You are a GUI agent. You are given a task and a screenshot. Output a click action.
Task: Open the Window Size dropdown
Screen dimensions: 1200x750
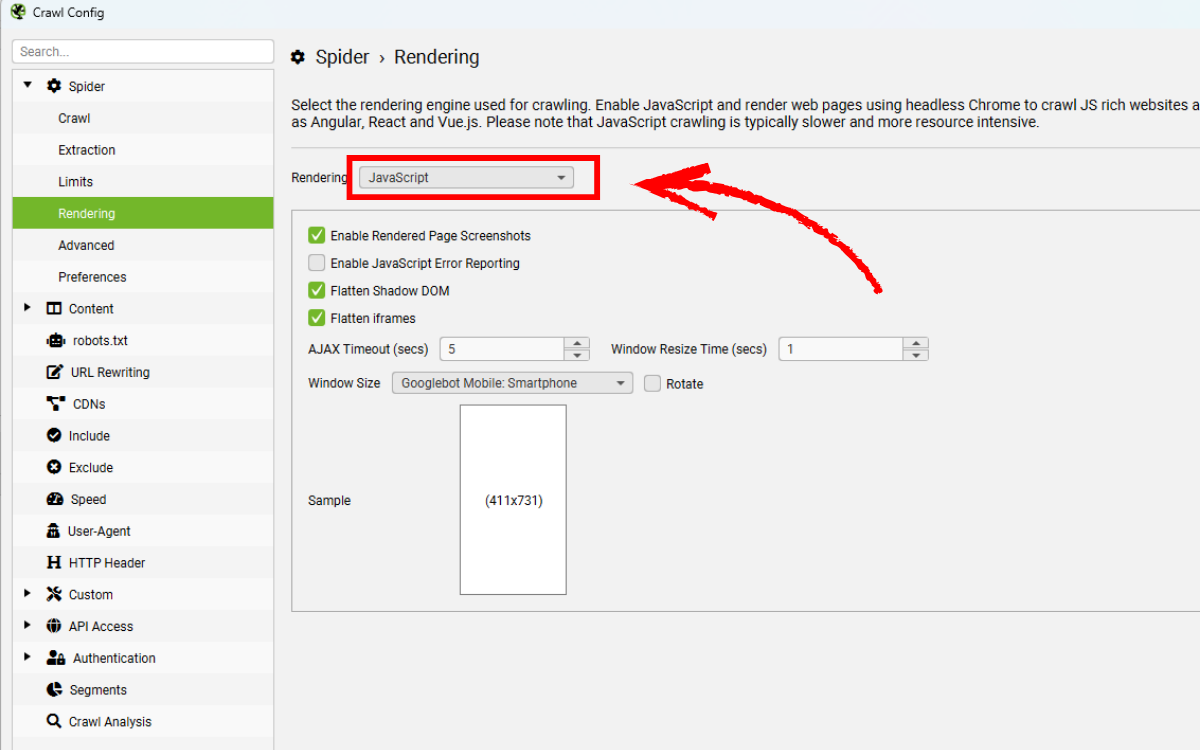coord(511,383)
